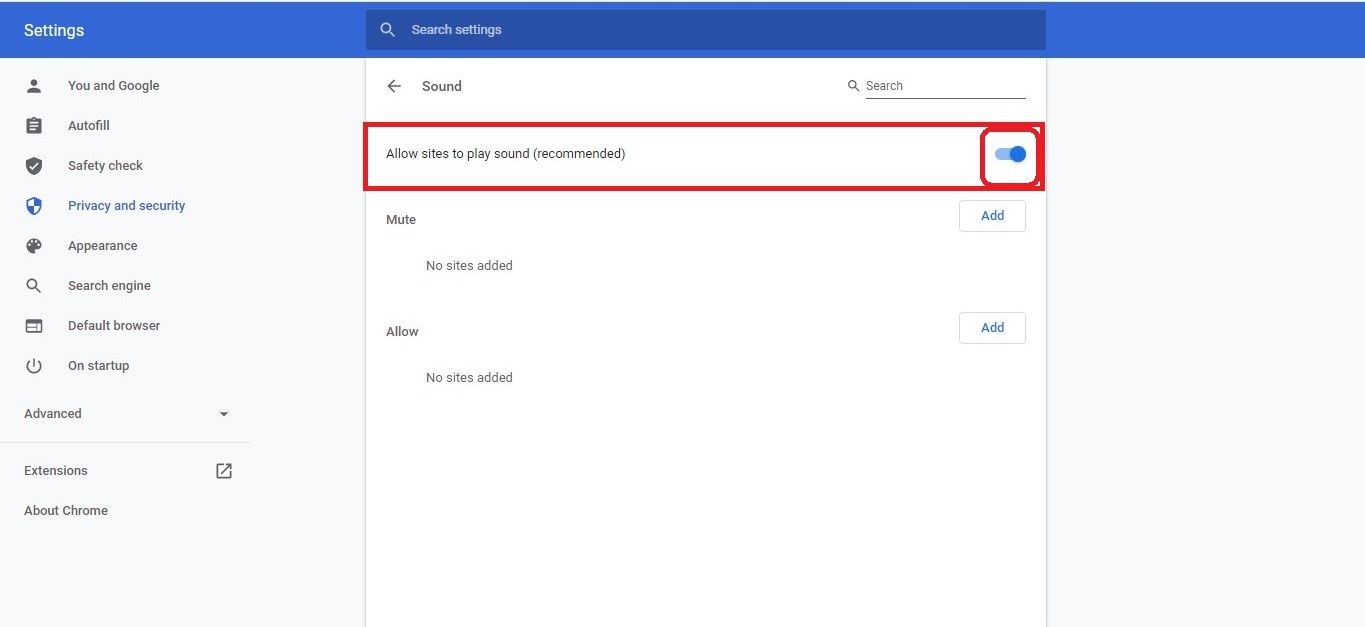Disable allow sites to play sound
The height and width of the screenshot is (627, 1365).
pyautogui.click(x=1008, y=154)
